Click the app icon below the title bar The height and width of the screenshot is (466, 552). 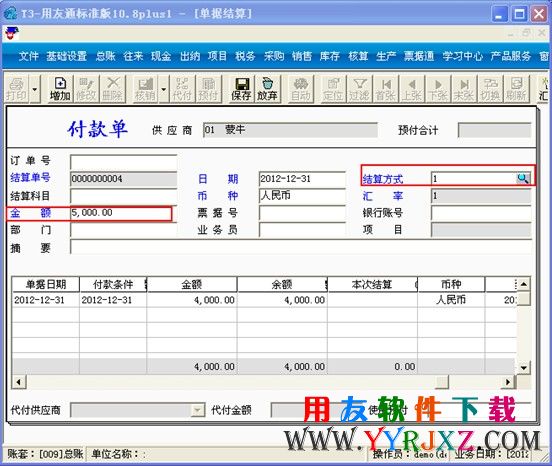[11, 33]
